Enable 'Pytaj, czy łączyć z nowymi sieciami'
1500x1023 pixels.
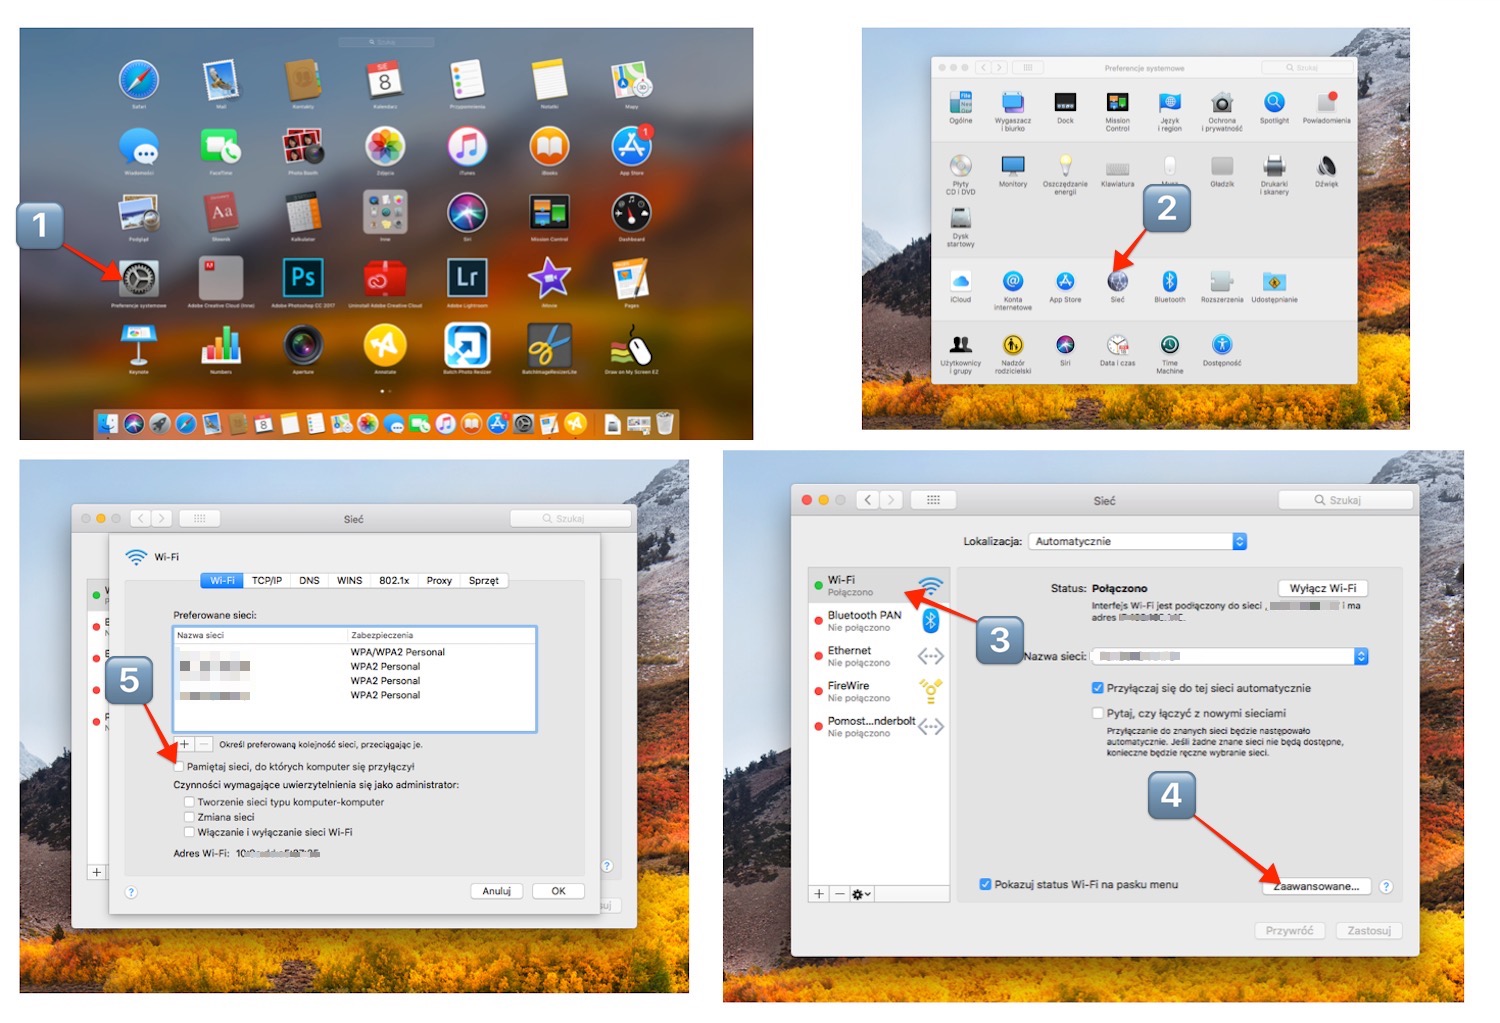1097,713
